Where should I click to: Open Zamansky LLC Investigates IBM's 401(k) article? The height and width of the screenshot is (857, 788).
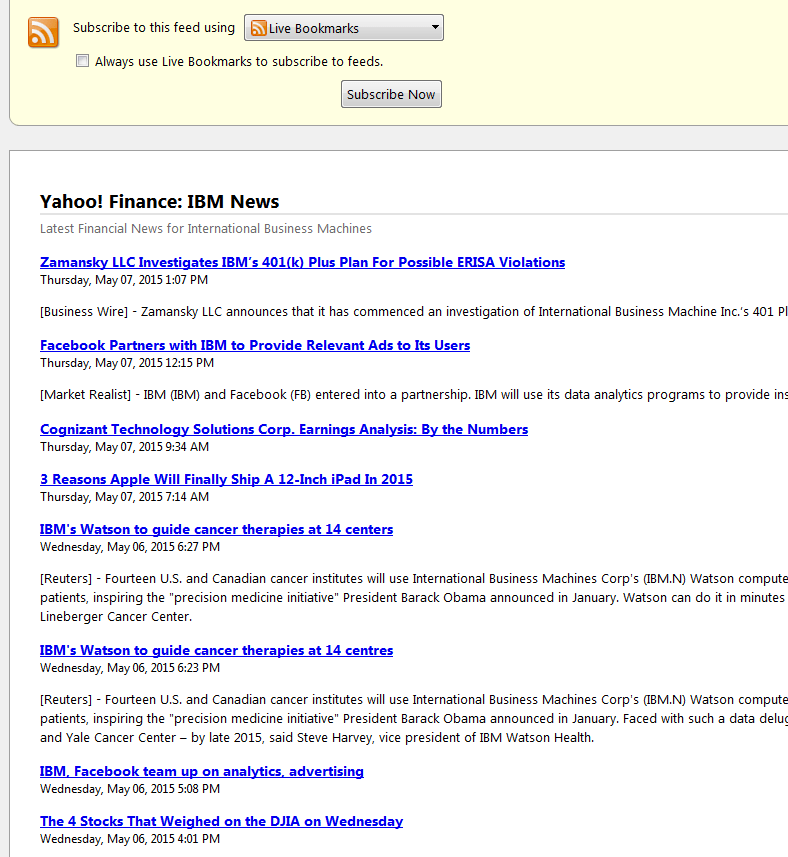coord(302,262)
